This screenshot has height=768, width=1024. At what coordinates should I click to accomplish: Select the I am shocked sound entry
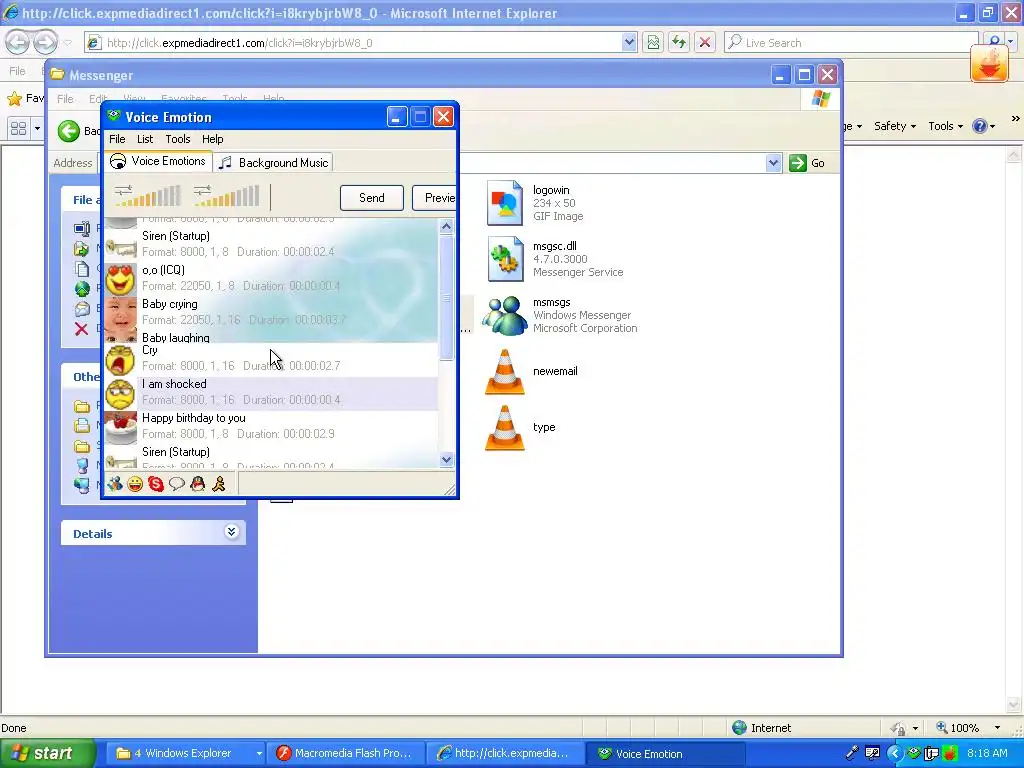click(271, 394)
